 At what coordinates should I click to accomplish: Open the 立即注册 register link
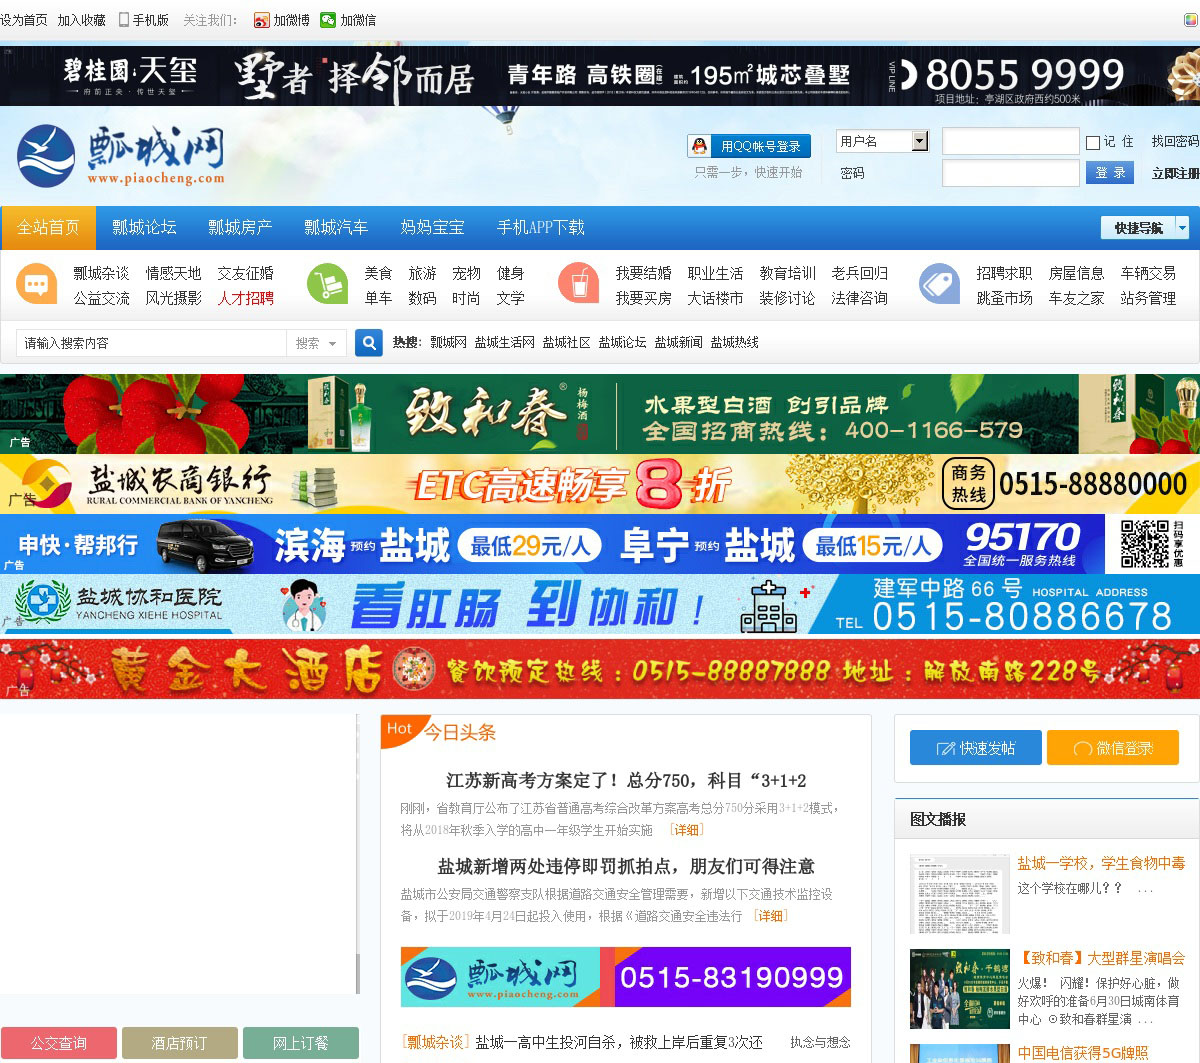(1175, 173)
